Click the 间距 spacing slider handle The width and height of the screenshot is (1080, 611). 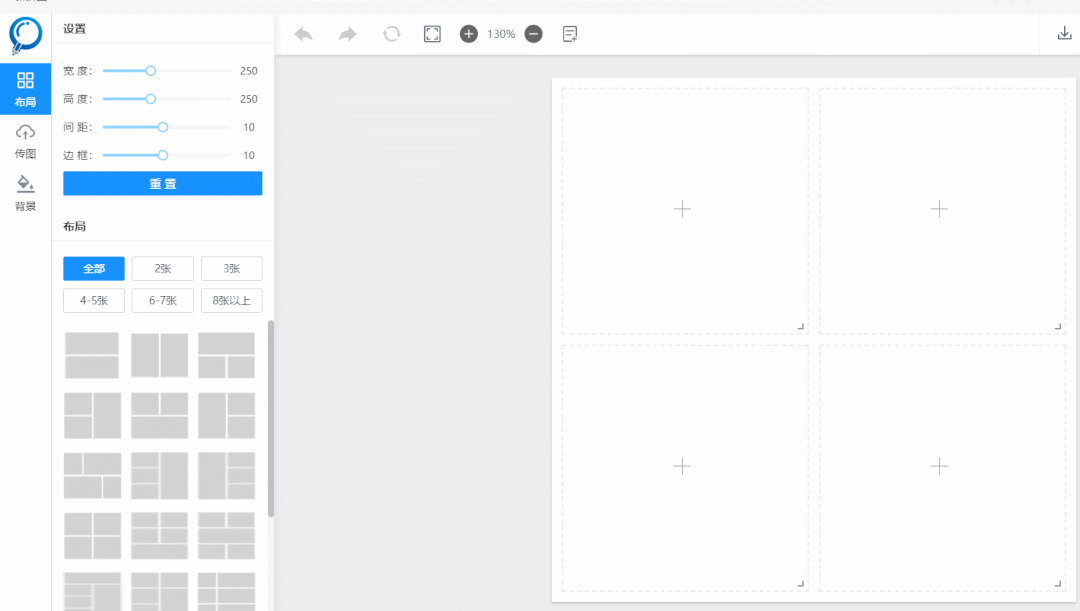coord(163,127)
